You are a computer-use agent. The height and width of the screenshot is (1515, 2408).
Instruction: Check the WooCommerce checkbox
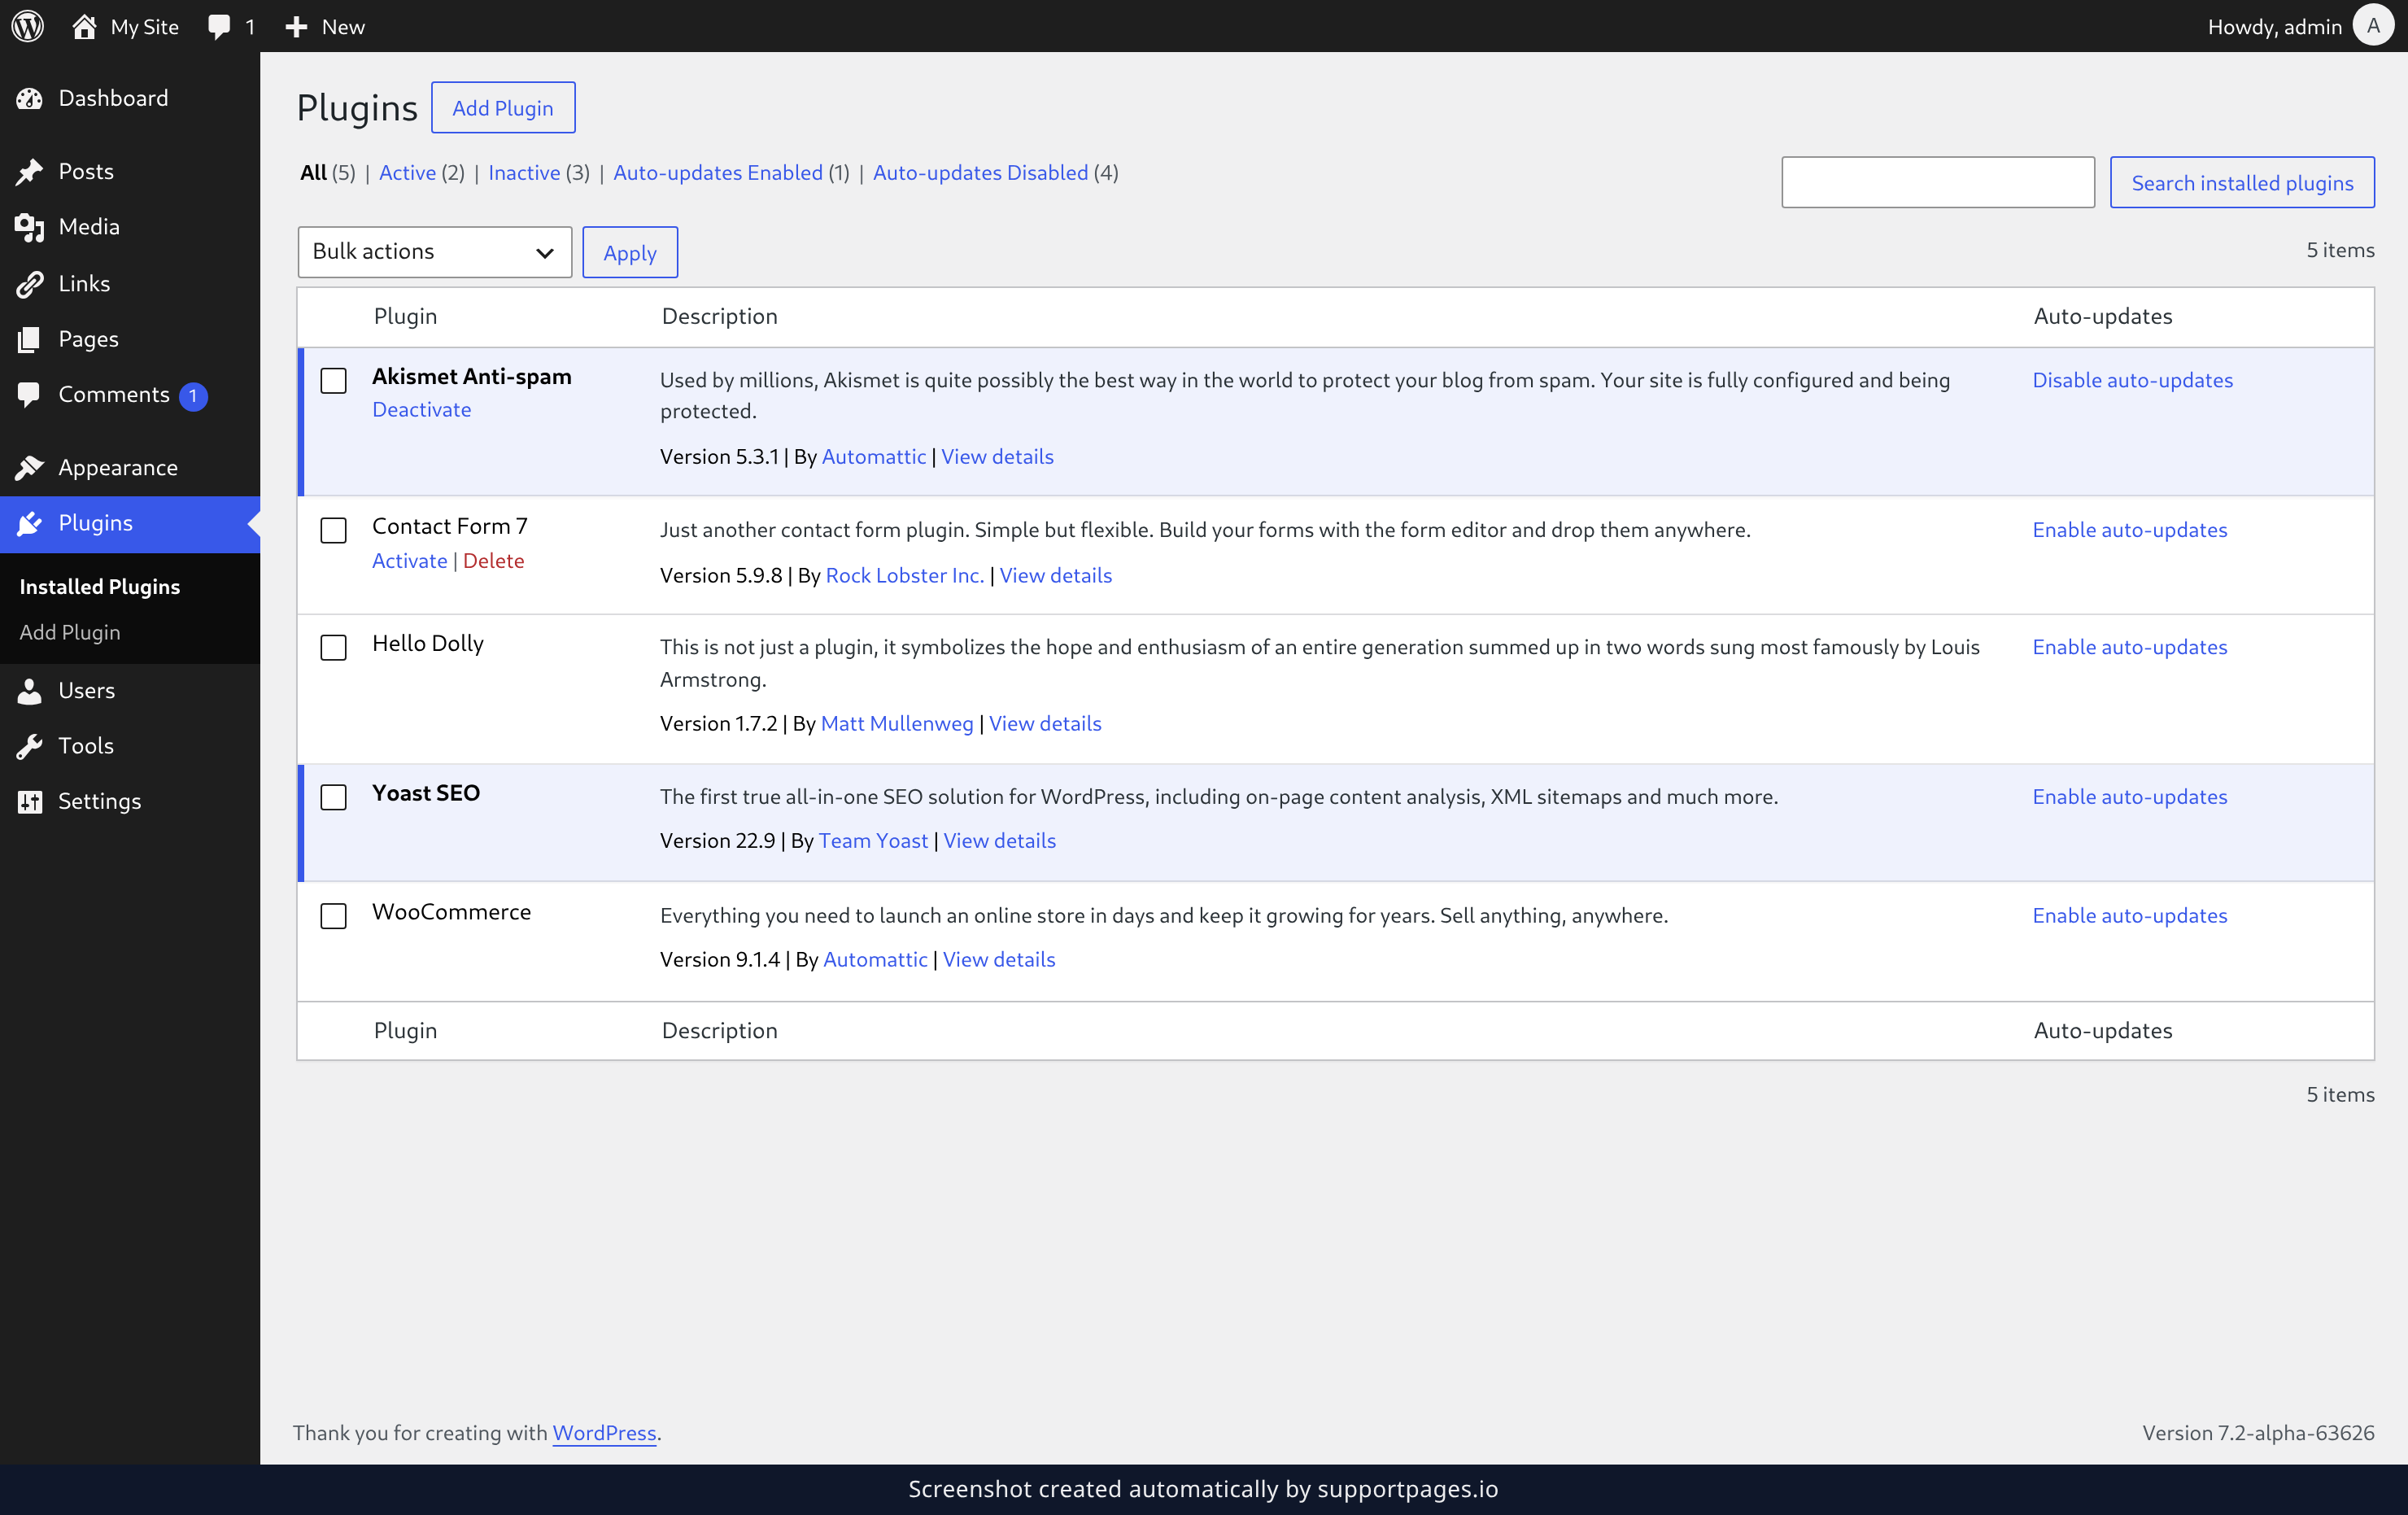coord(333,916)
